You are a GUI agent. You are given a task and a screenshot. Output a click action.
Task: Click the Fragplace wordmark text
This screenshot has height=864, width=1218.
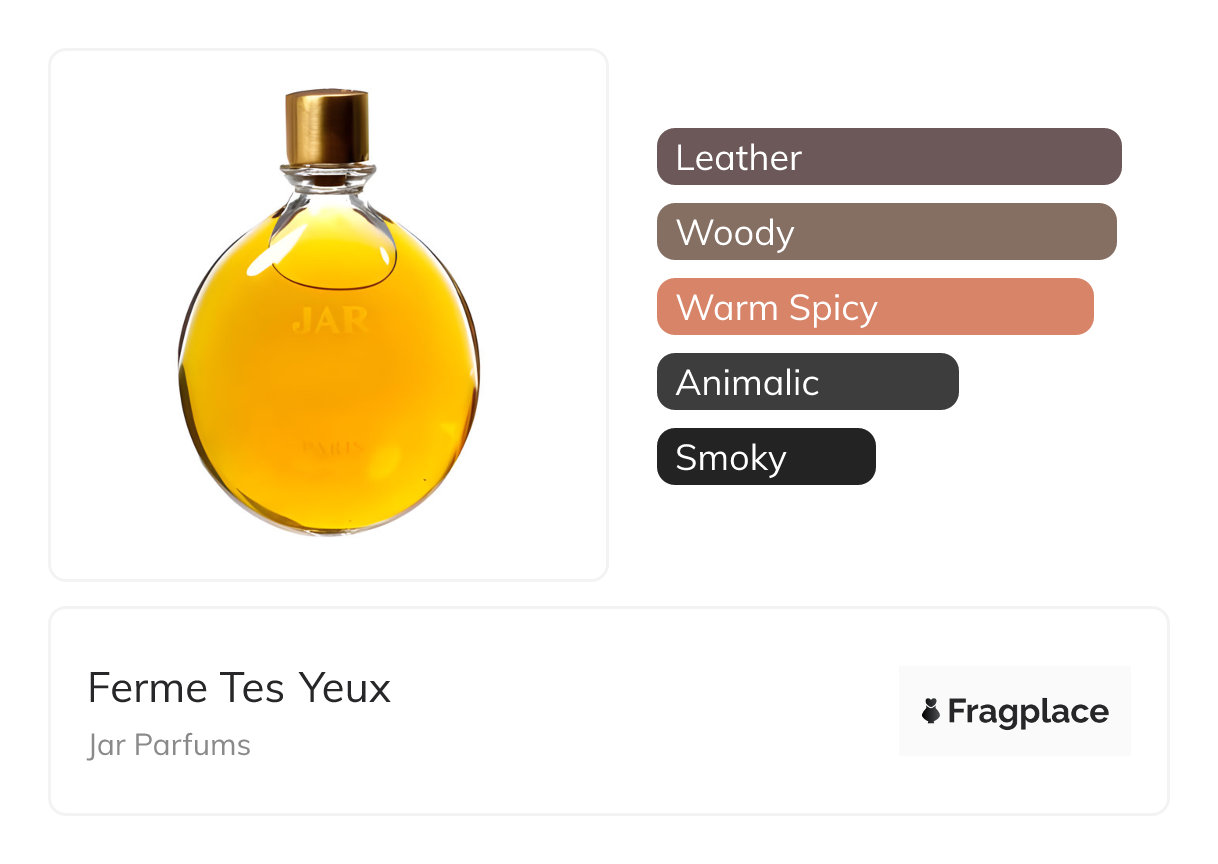tap(1028, 712)
